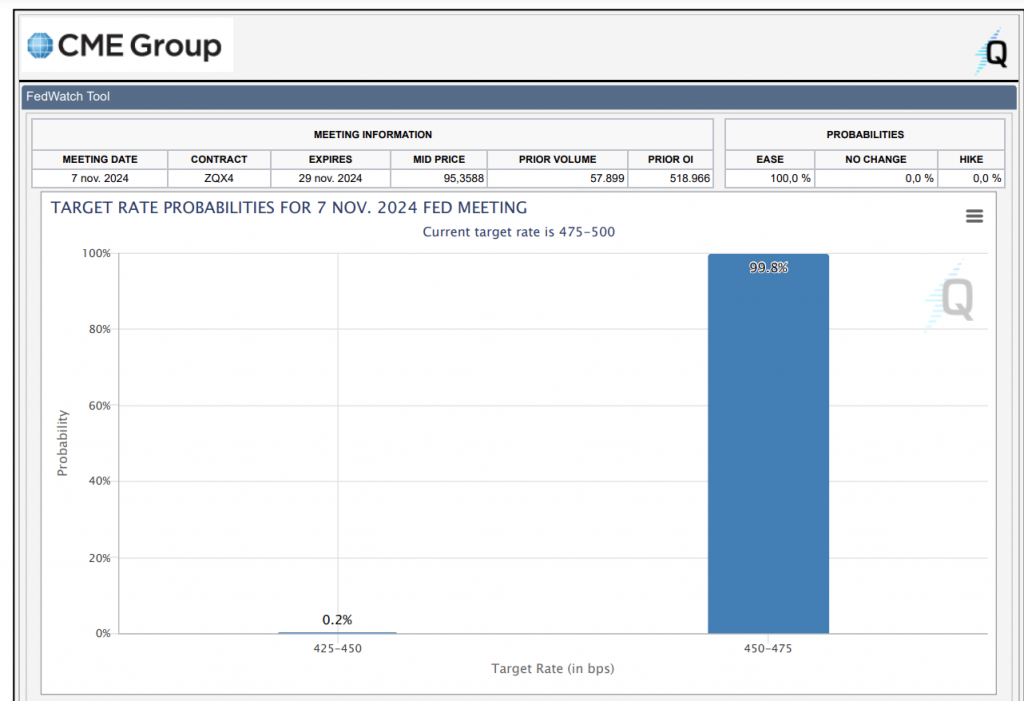Click the chart title for 7 Nov. 2024 meeting
Viewport: 1024px width, 701px height.
(x=289, y=208)
